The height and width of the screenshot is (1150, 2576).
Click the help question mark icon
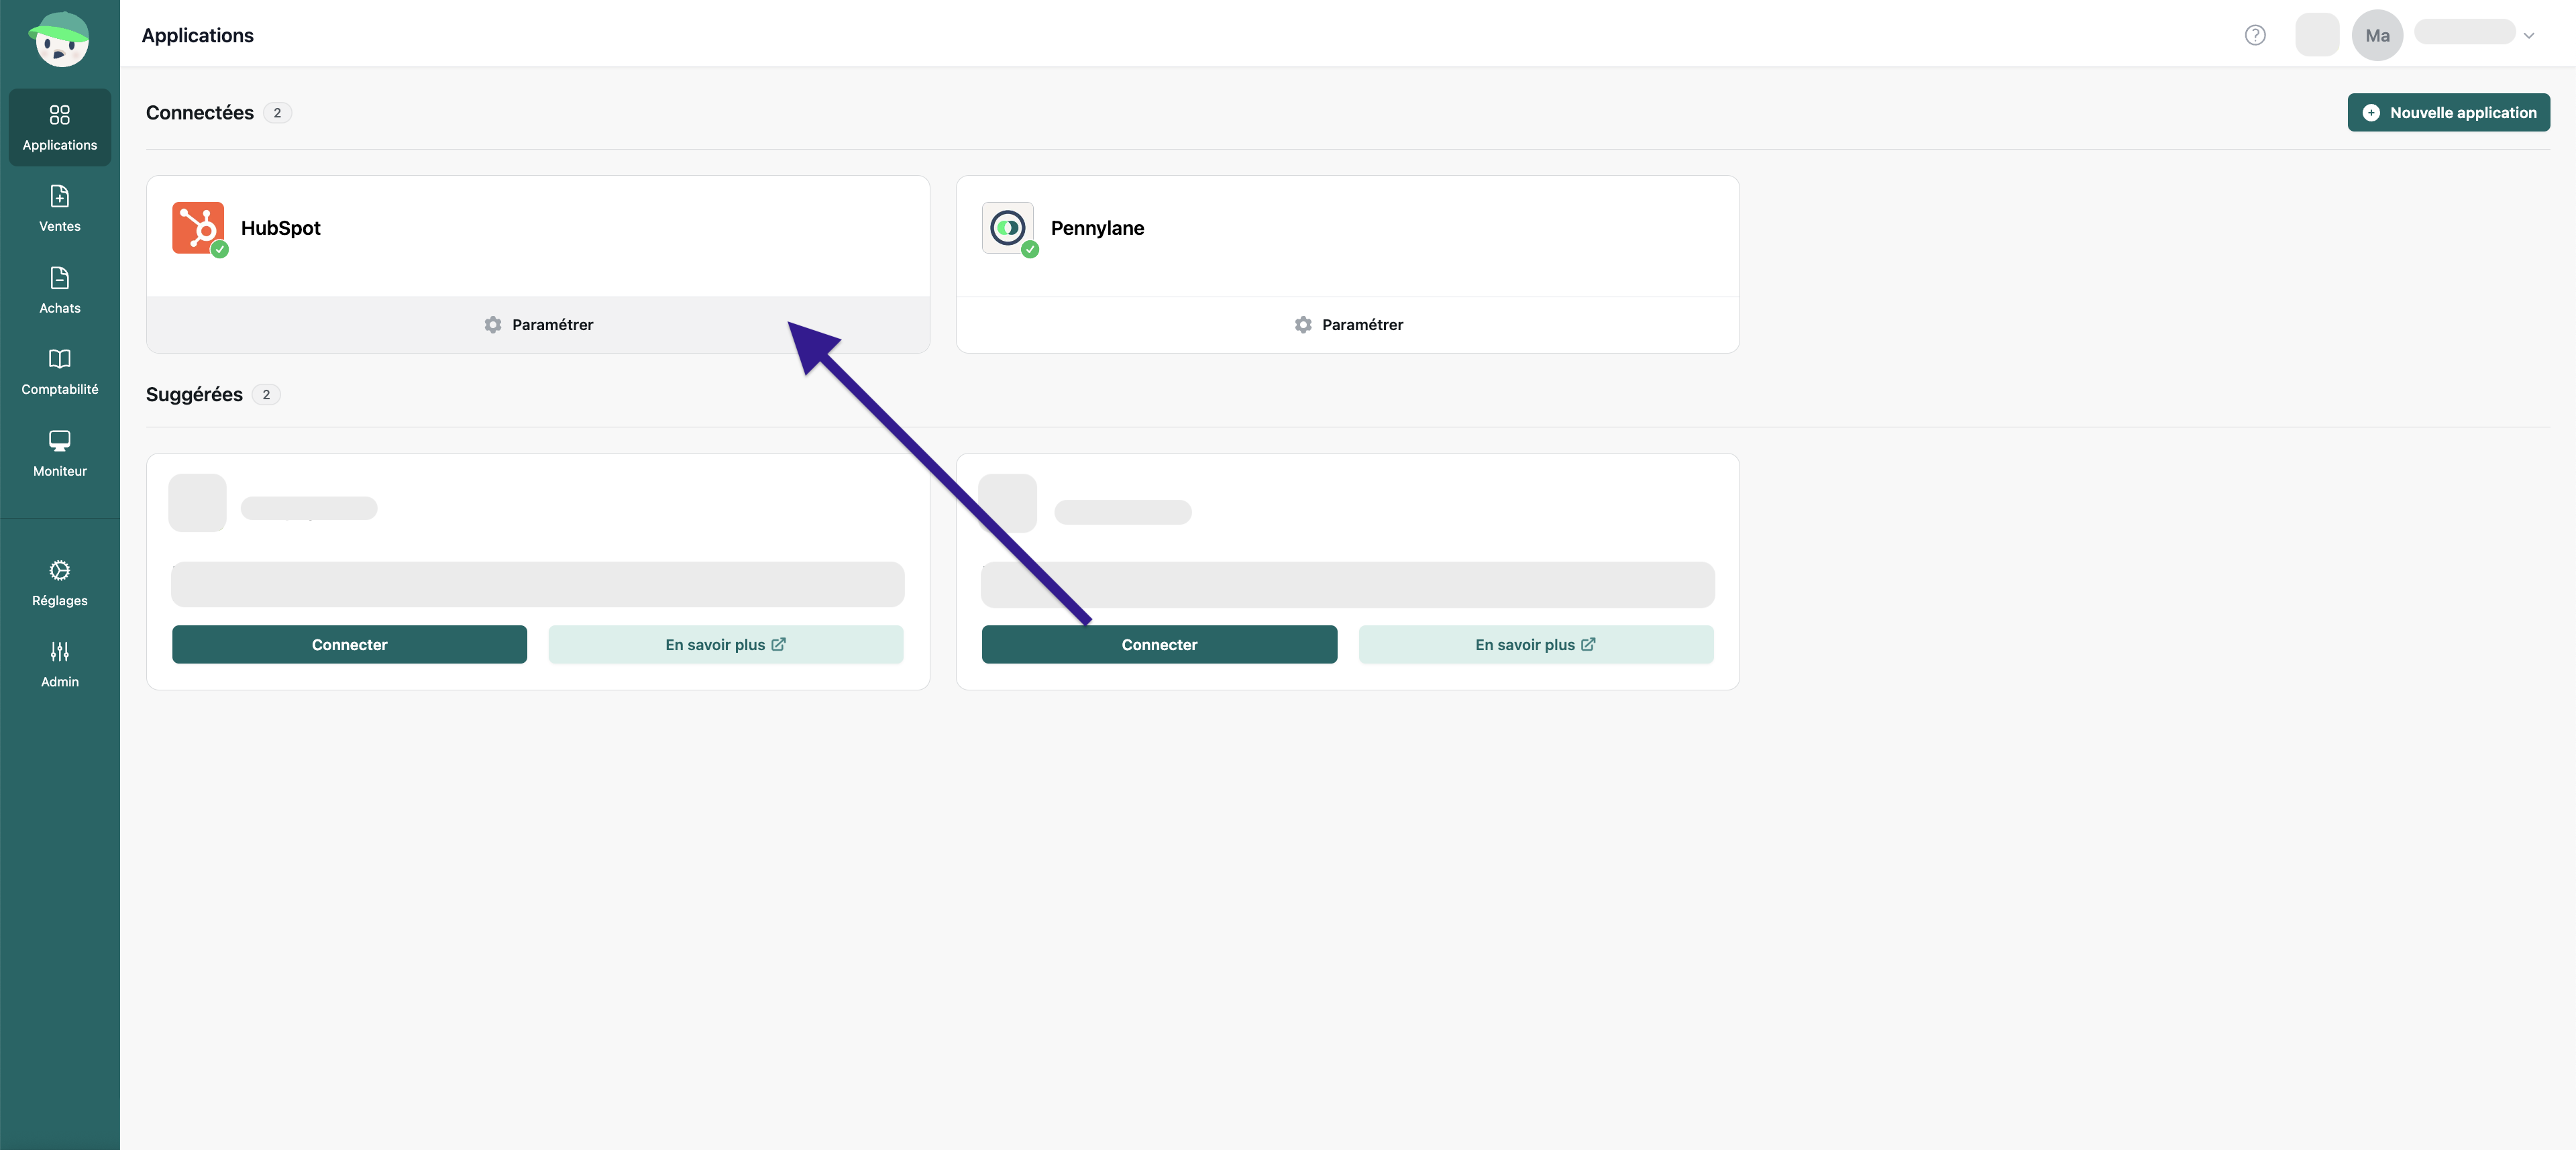click(2255, 35)
